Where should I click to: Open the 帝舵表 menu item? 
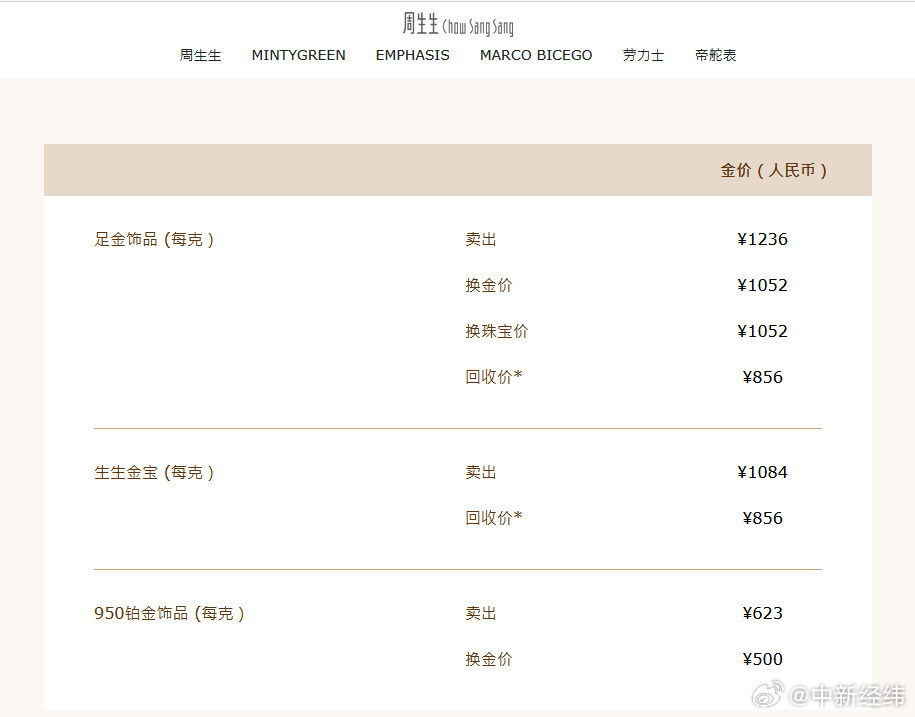pyautogui.click(x=715, y=55)
